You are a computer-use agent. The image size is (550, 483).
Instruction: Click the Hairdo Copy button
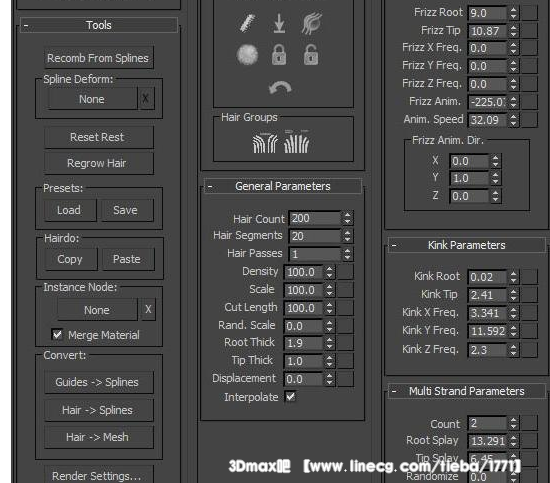pyautogui.click(x=71, y=259)
